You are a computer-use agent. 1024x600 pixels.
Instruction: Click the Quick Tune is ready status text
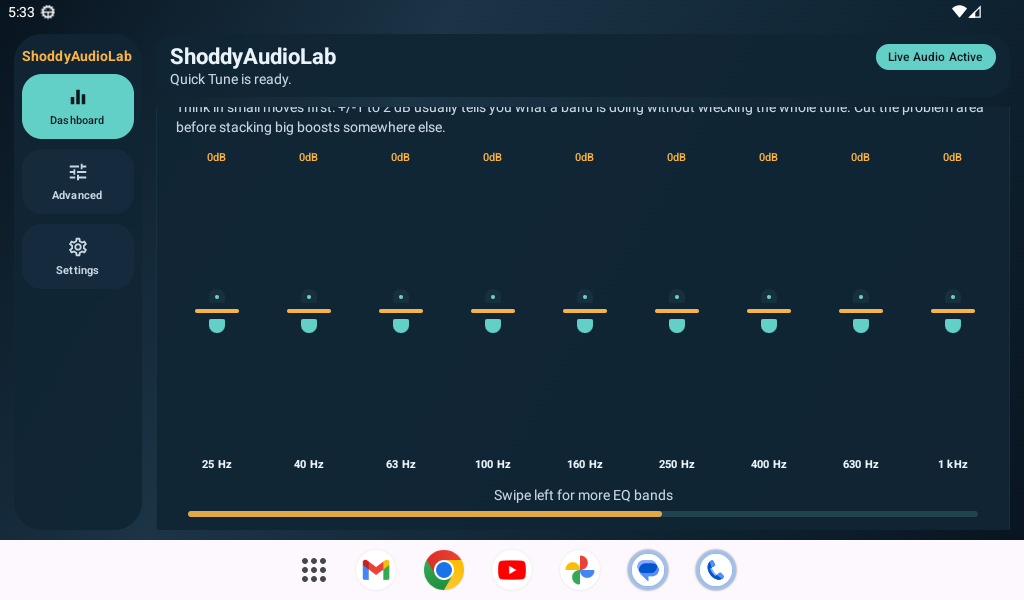(231, 80)
